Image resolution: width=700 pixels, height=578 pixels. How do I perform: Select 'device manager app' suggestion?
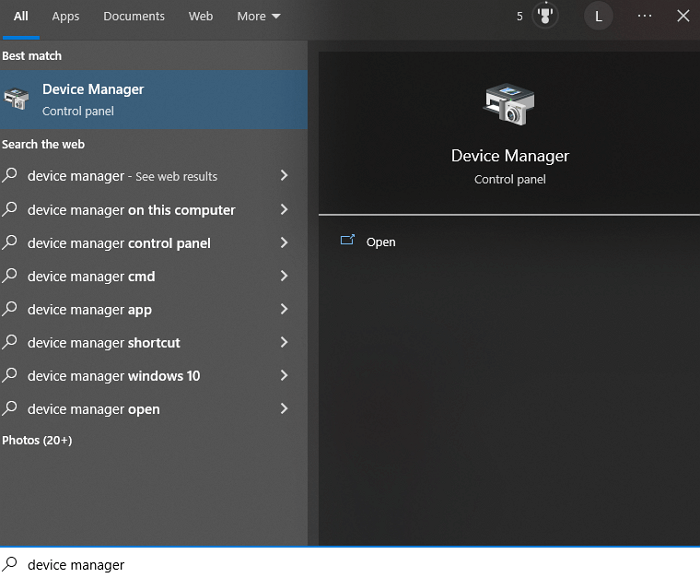(90, 310)
